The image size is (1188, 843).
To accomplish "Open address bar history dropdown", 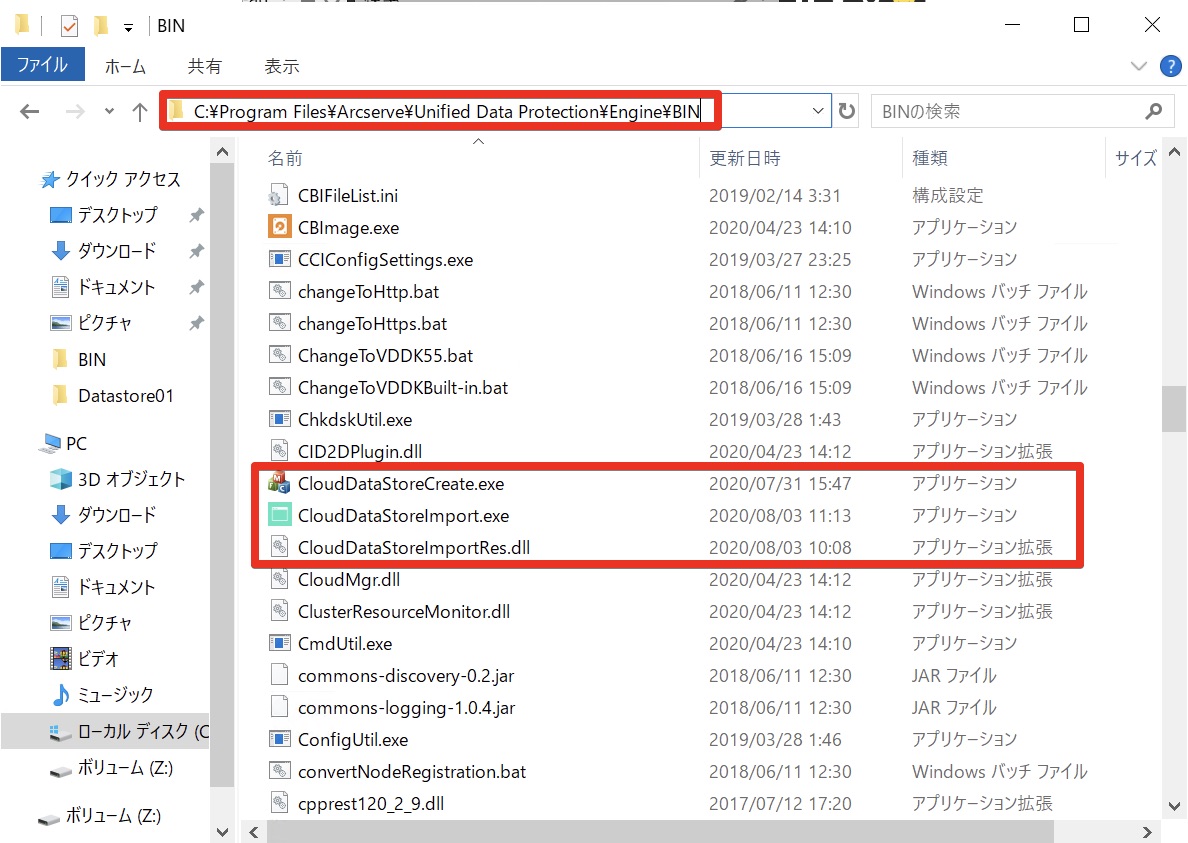I will tap(818, 111).
